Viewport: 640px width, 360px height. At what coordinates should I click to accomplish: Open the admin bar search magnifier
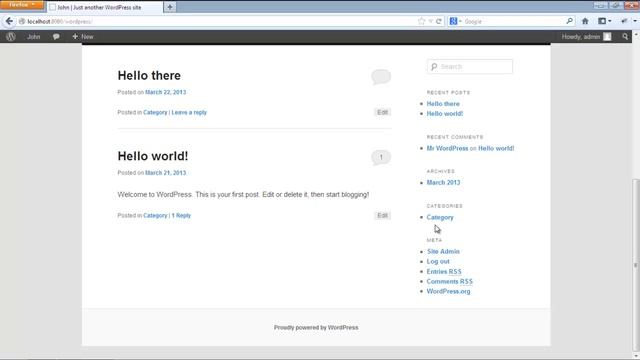click(x=625, y=37)
